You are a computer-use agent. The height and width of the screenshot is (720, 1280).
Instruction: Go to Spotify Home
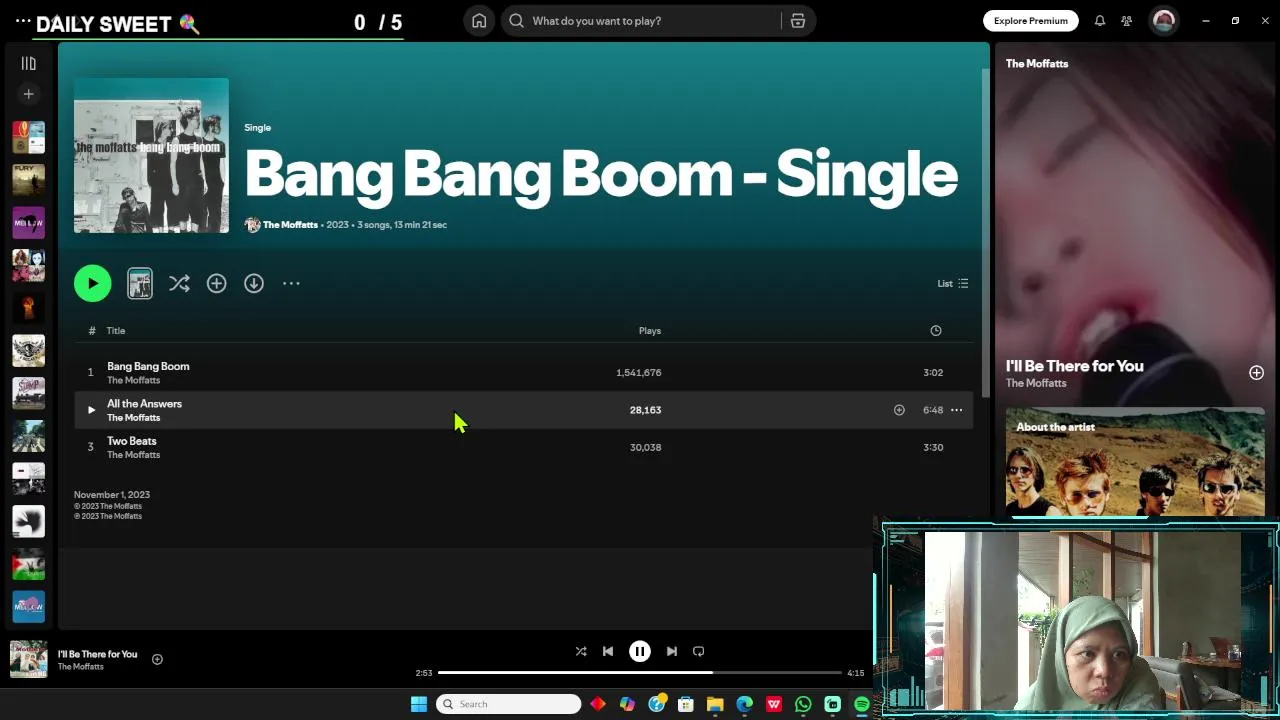pos(479,21)
